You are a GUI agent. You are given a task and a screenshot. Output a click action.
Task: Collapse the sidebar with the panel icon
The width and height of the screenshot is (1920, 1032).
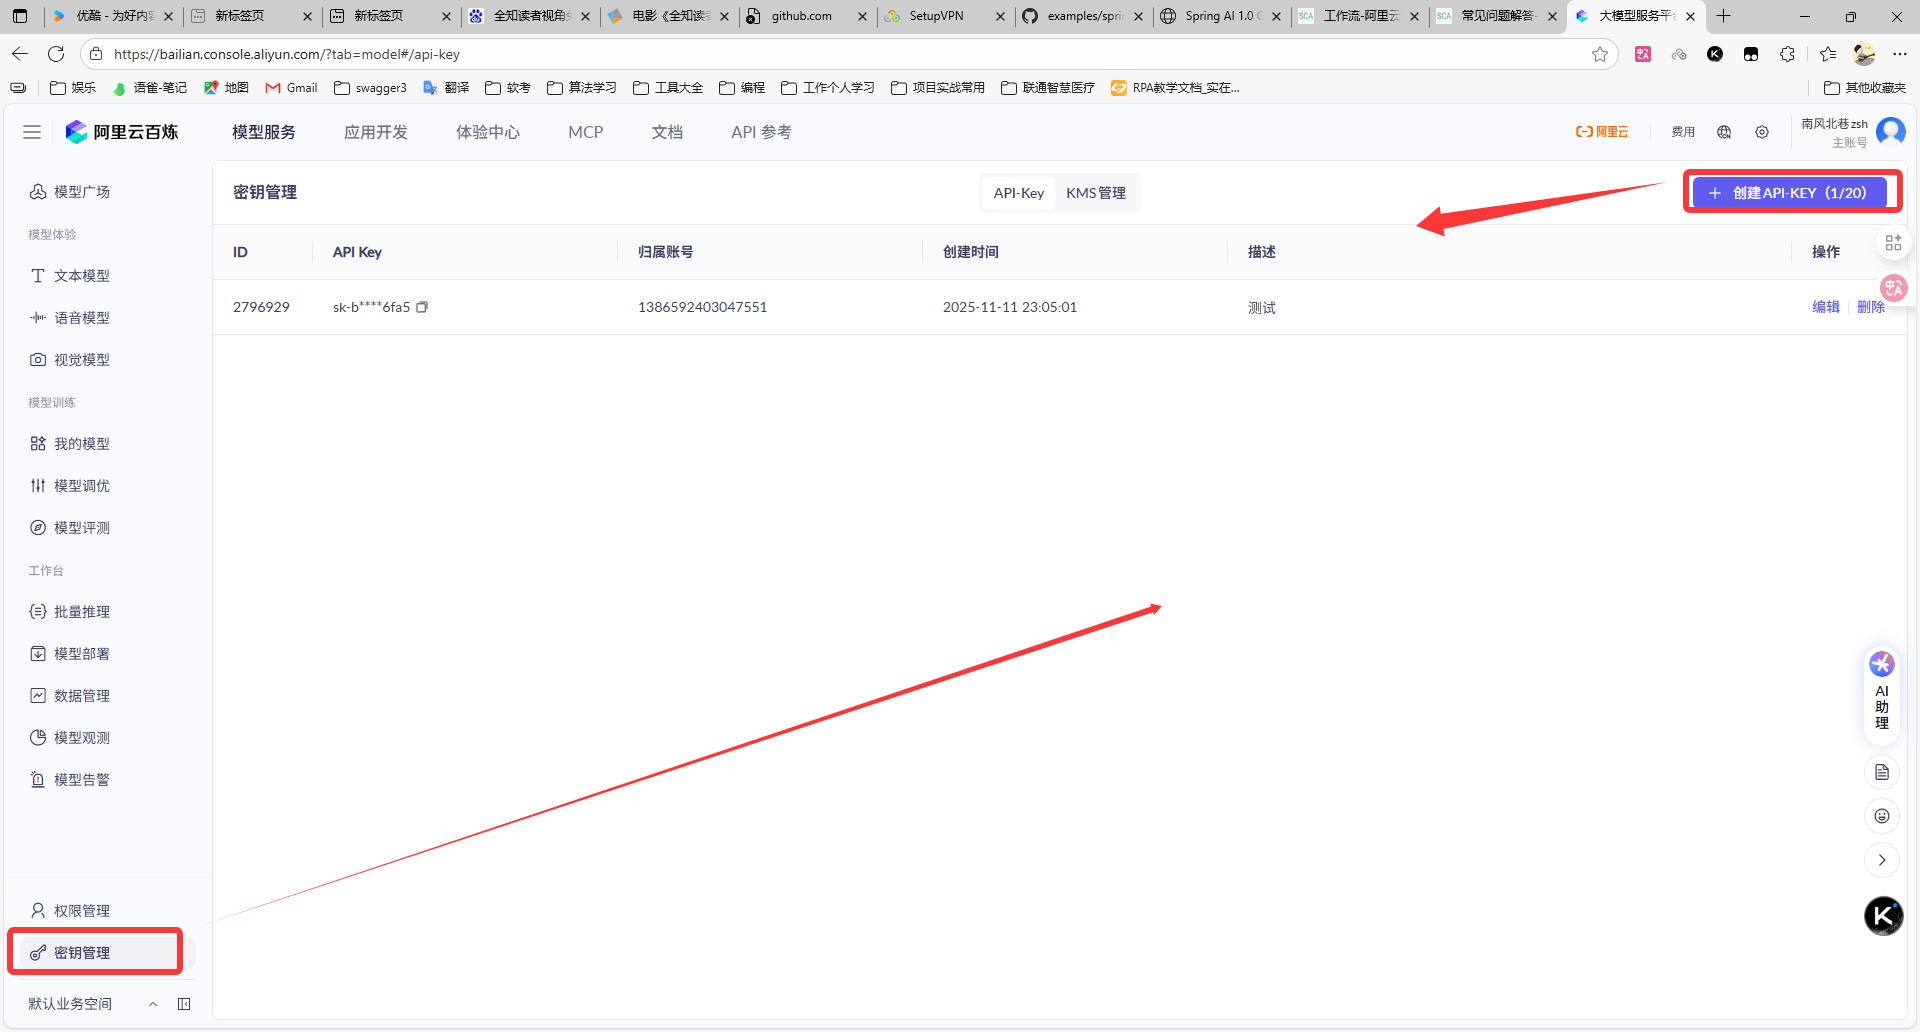184,1004
